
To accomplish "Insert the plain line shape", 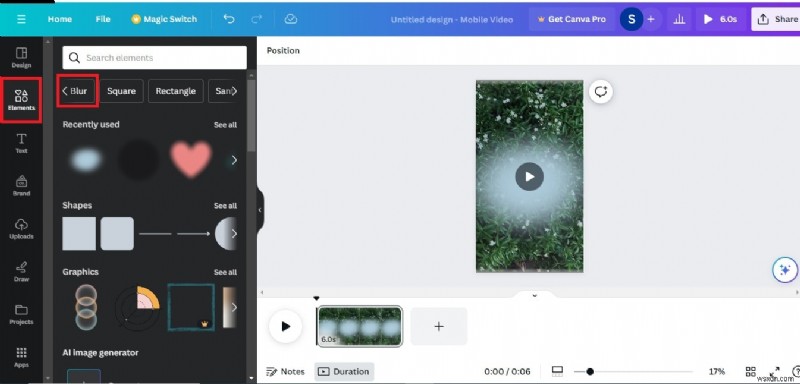I will pyautogui.click(x=155, y=234).
